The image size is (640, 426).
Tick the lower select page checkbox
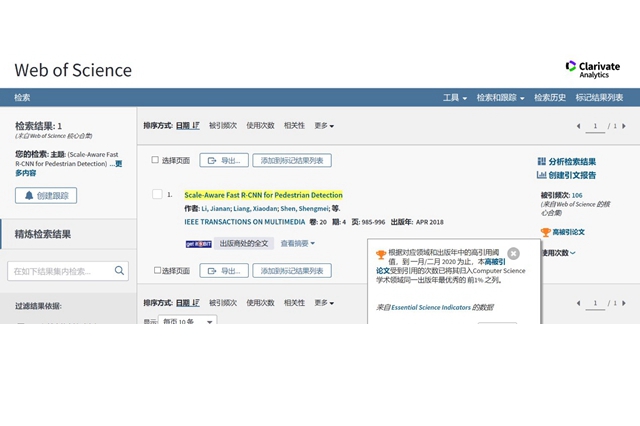pyautogui.click(x=155, y=270)
